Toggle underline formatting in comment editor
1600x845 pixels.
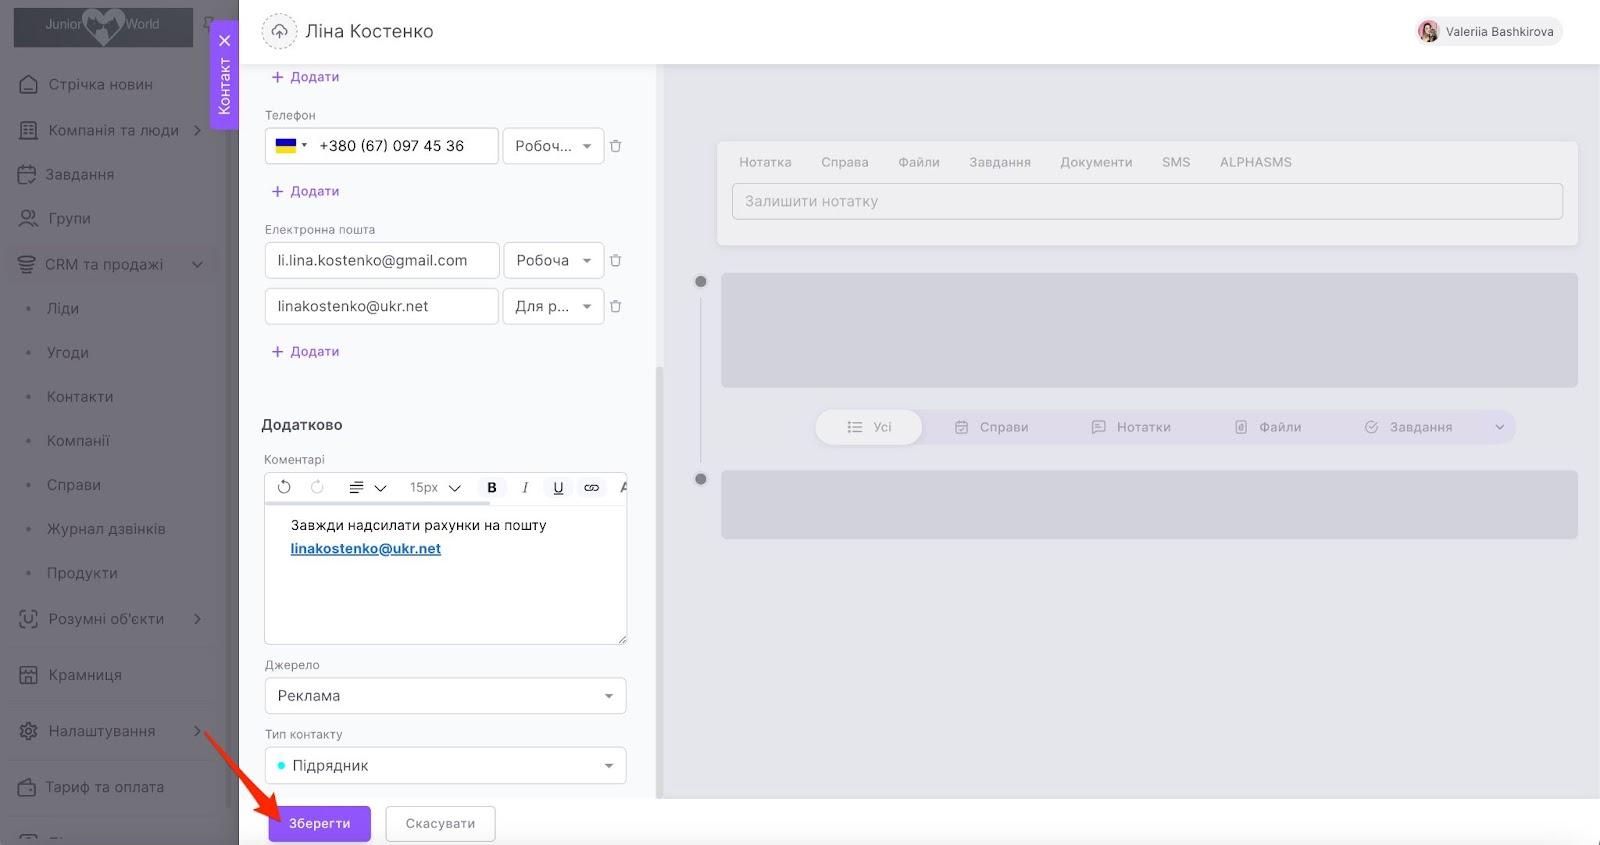[x=558, y=487]
